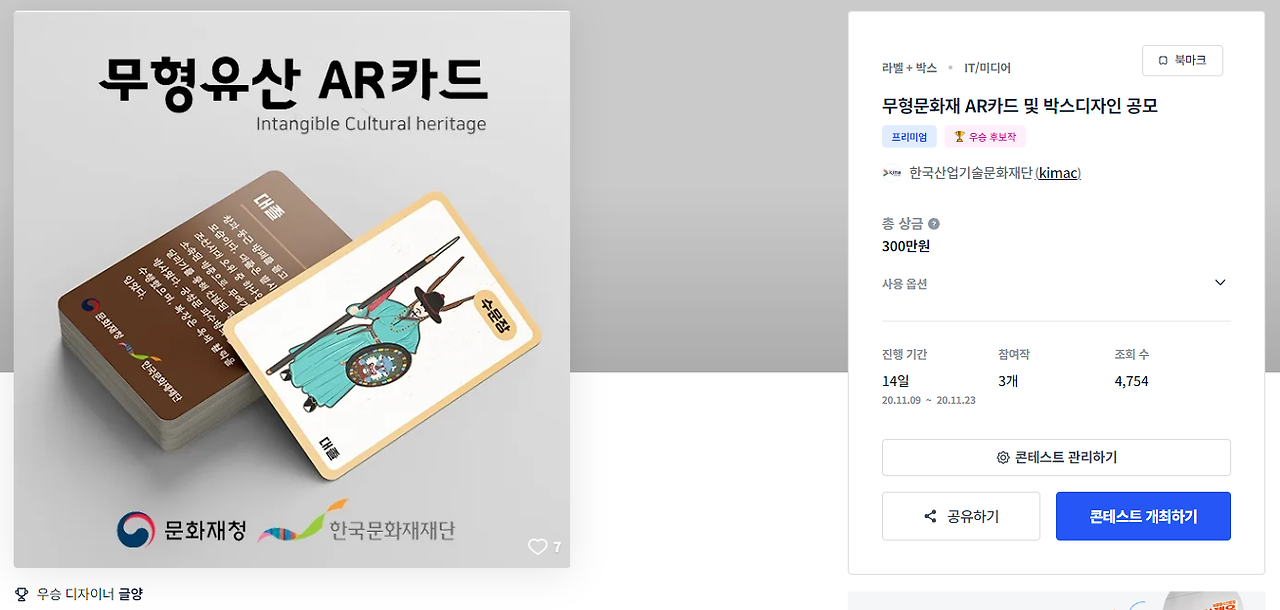Select the 라벨 + 박스 category link
The width and height of the screenshot is (1280, 610).
click(909, 68)
